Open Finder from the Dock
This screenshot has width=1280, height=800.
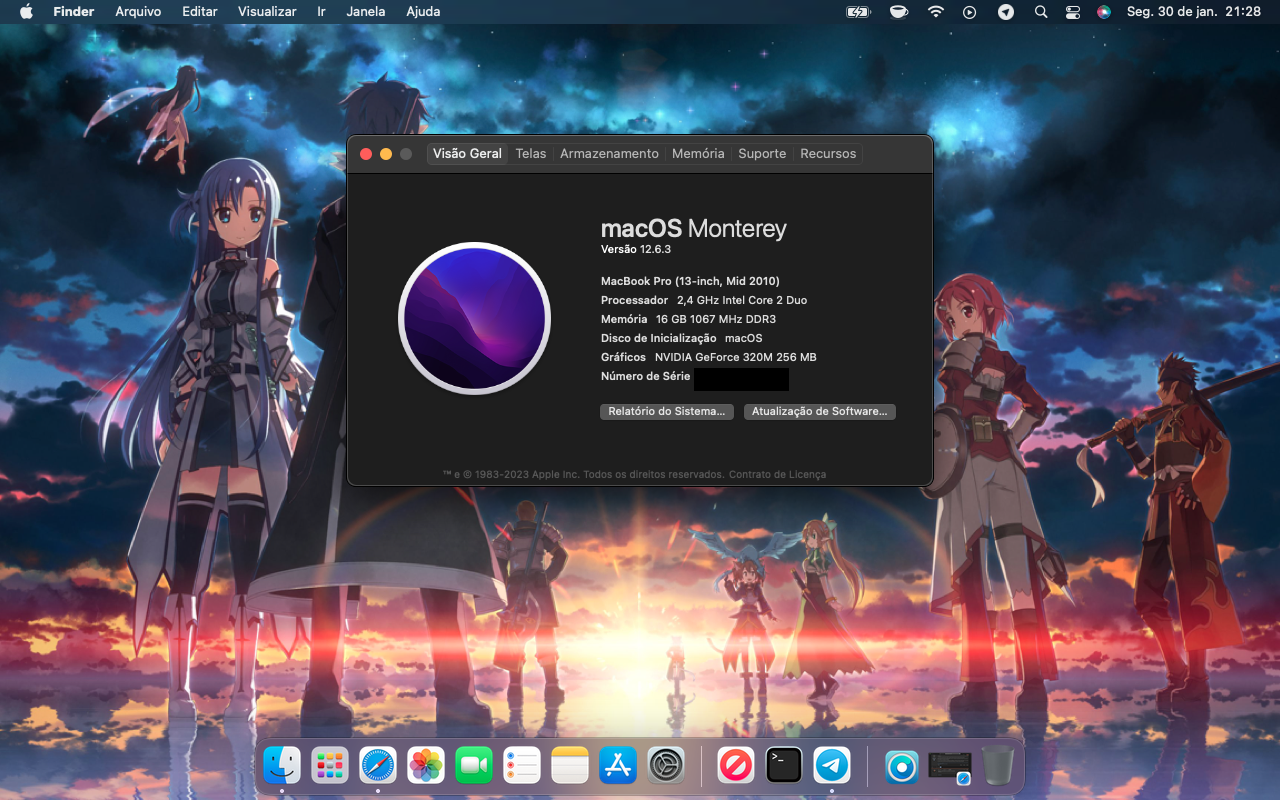point(282,766)
